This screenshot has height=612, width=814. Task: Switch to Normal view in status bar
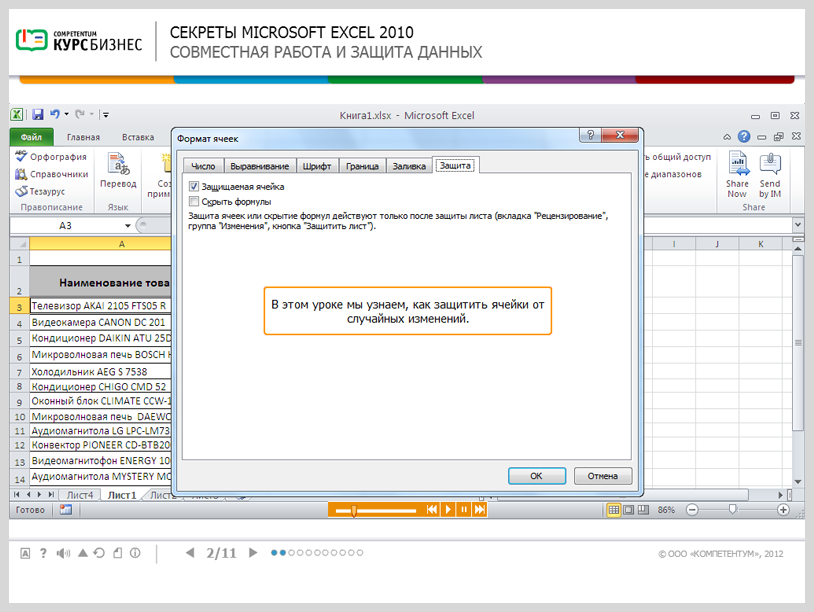[x=614, y=510]
